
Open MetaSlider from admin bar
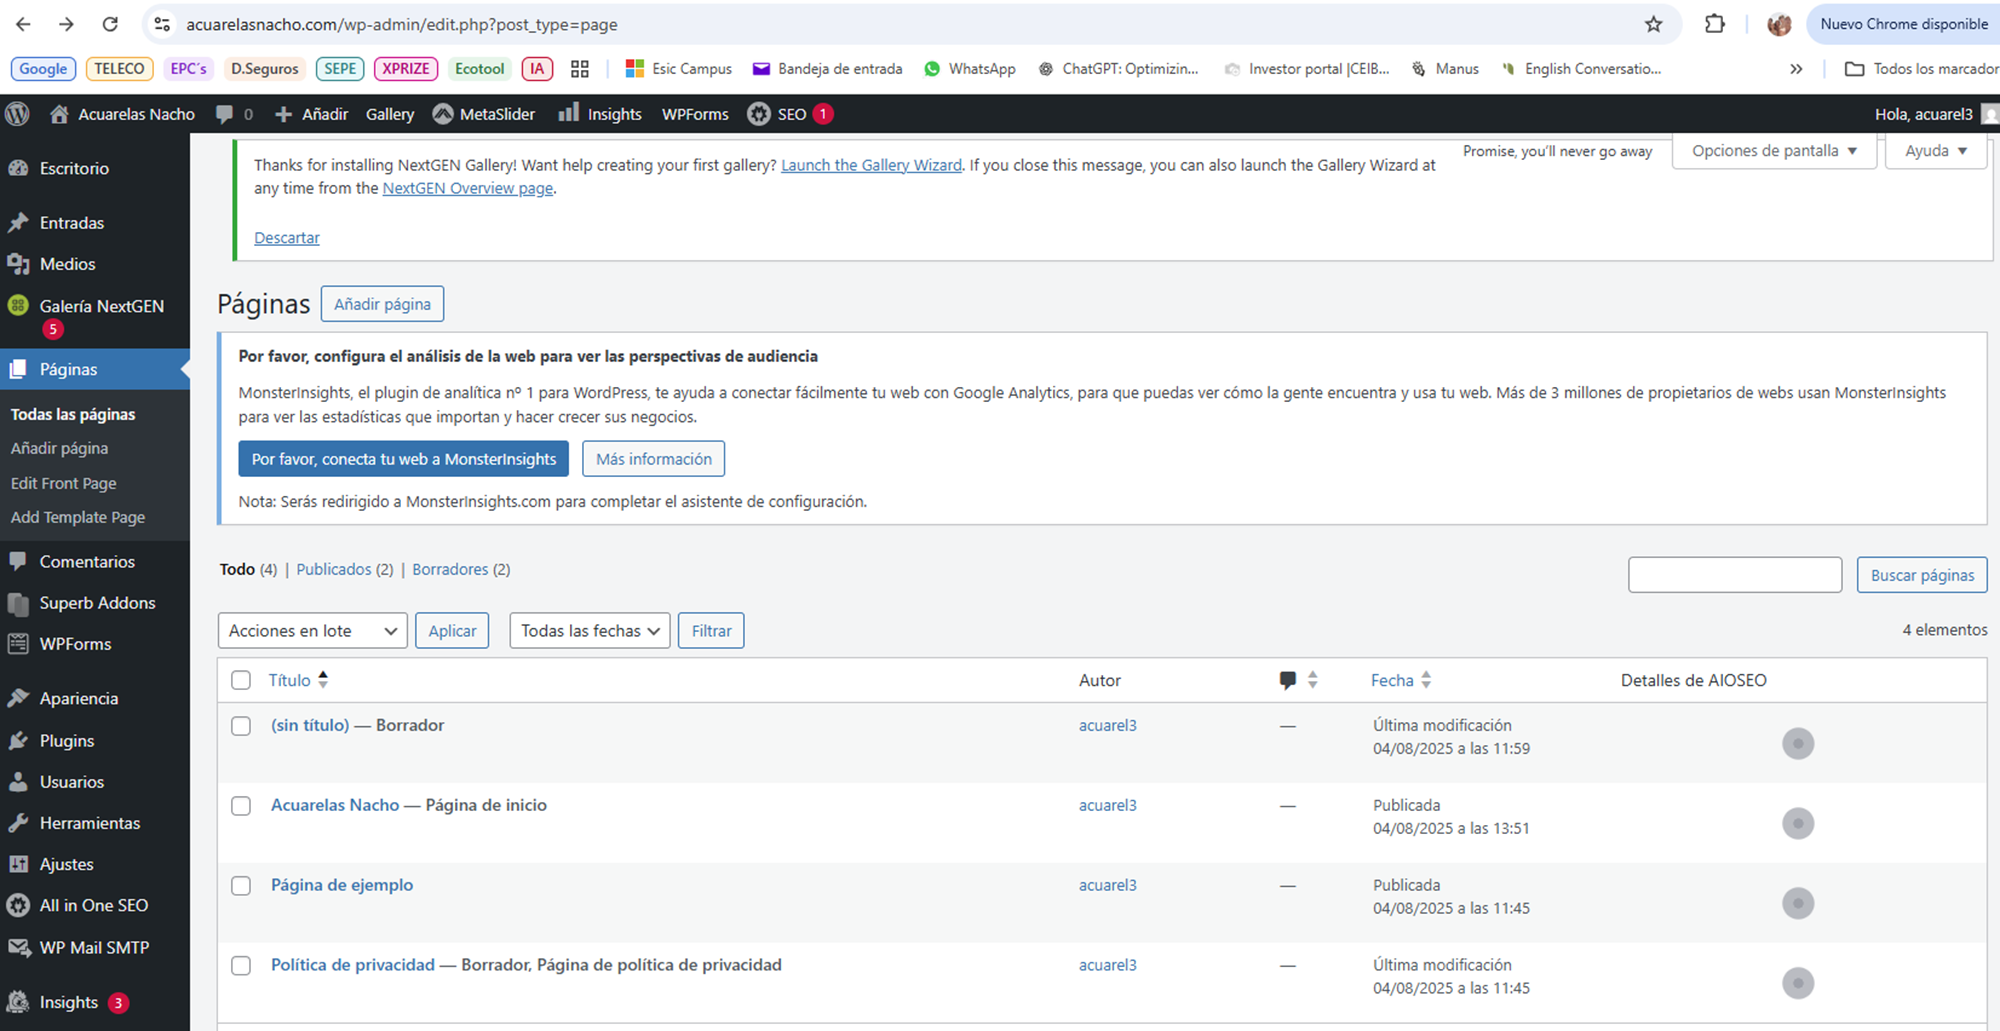tap(484, 114)
